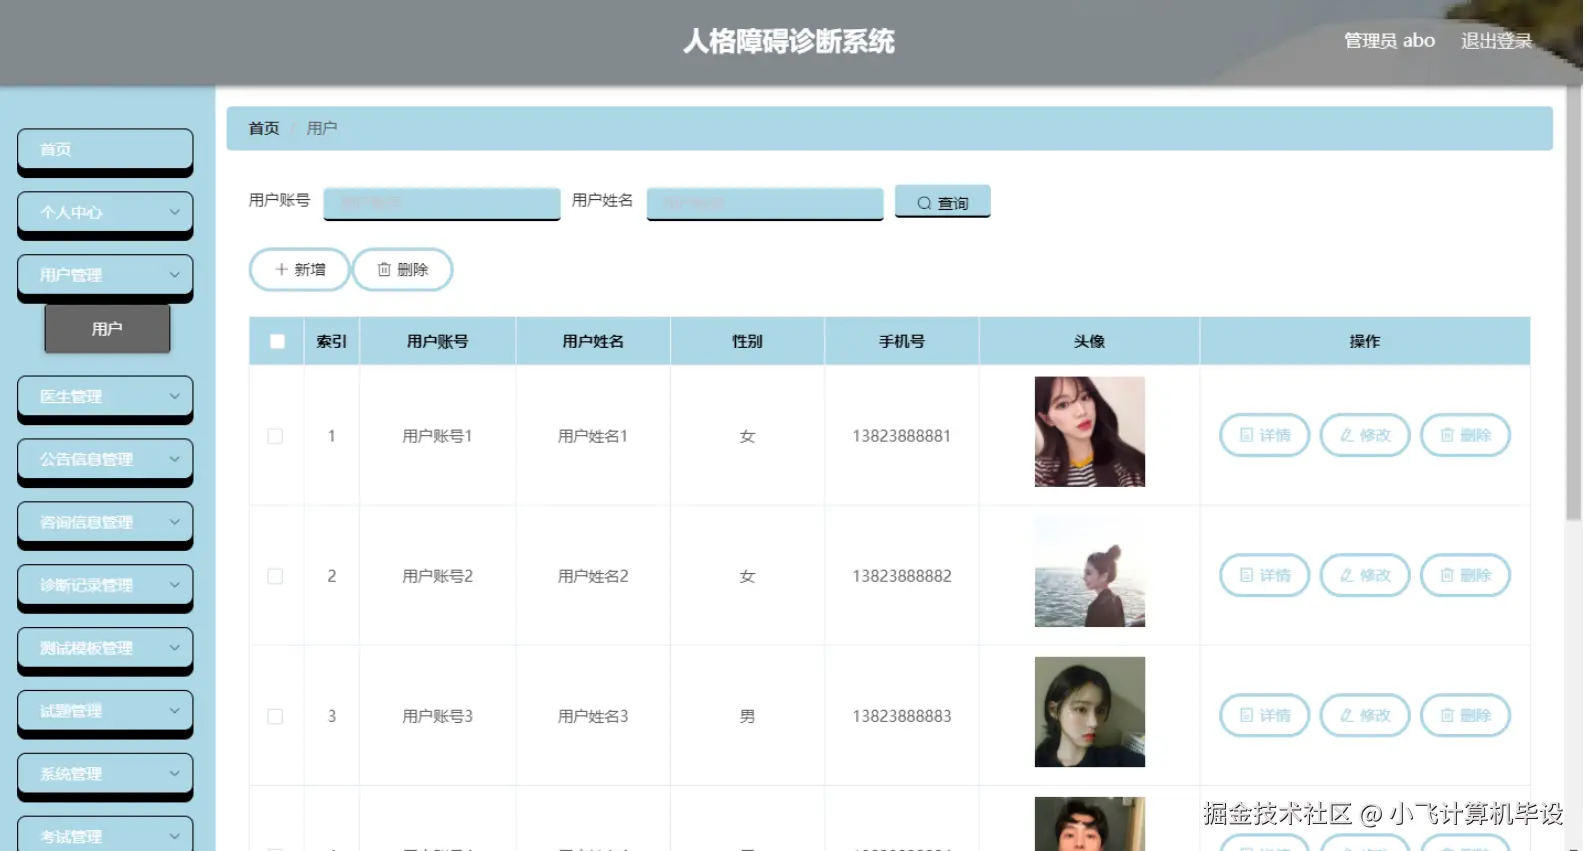Click the 索引 column header

tap(331, 342)
